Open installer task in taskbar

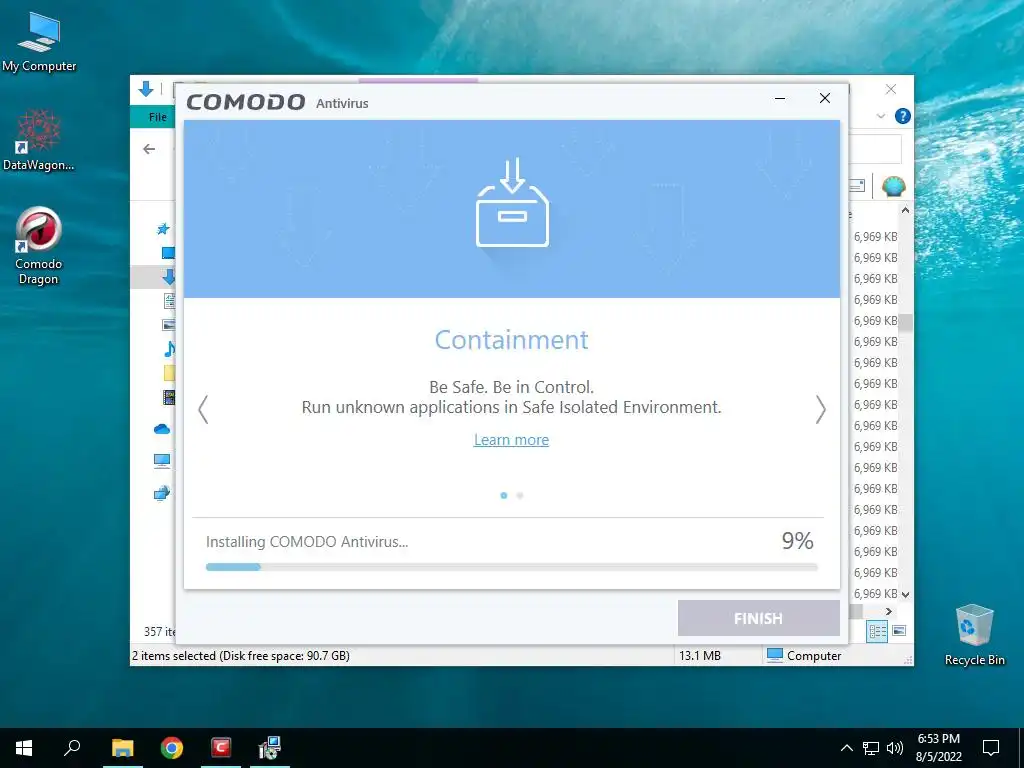pyautogui.click(x=269, y=748)
